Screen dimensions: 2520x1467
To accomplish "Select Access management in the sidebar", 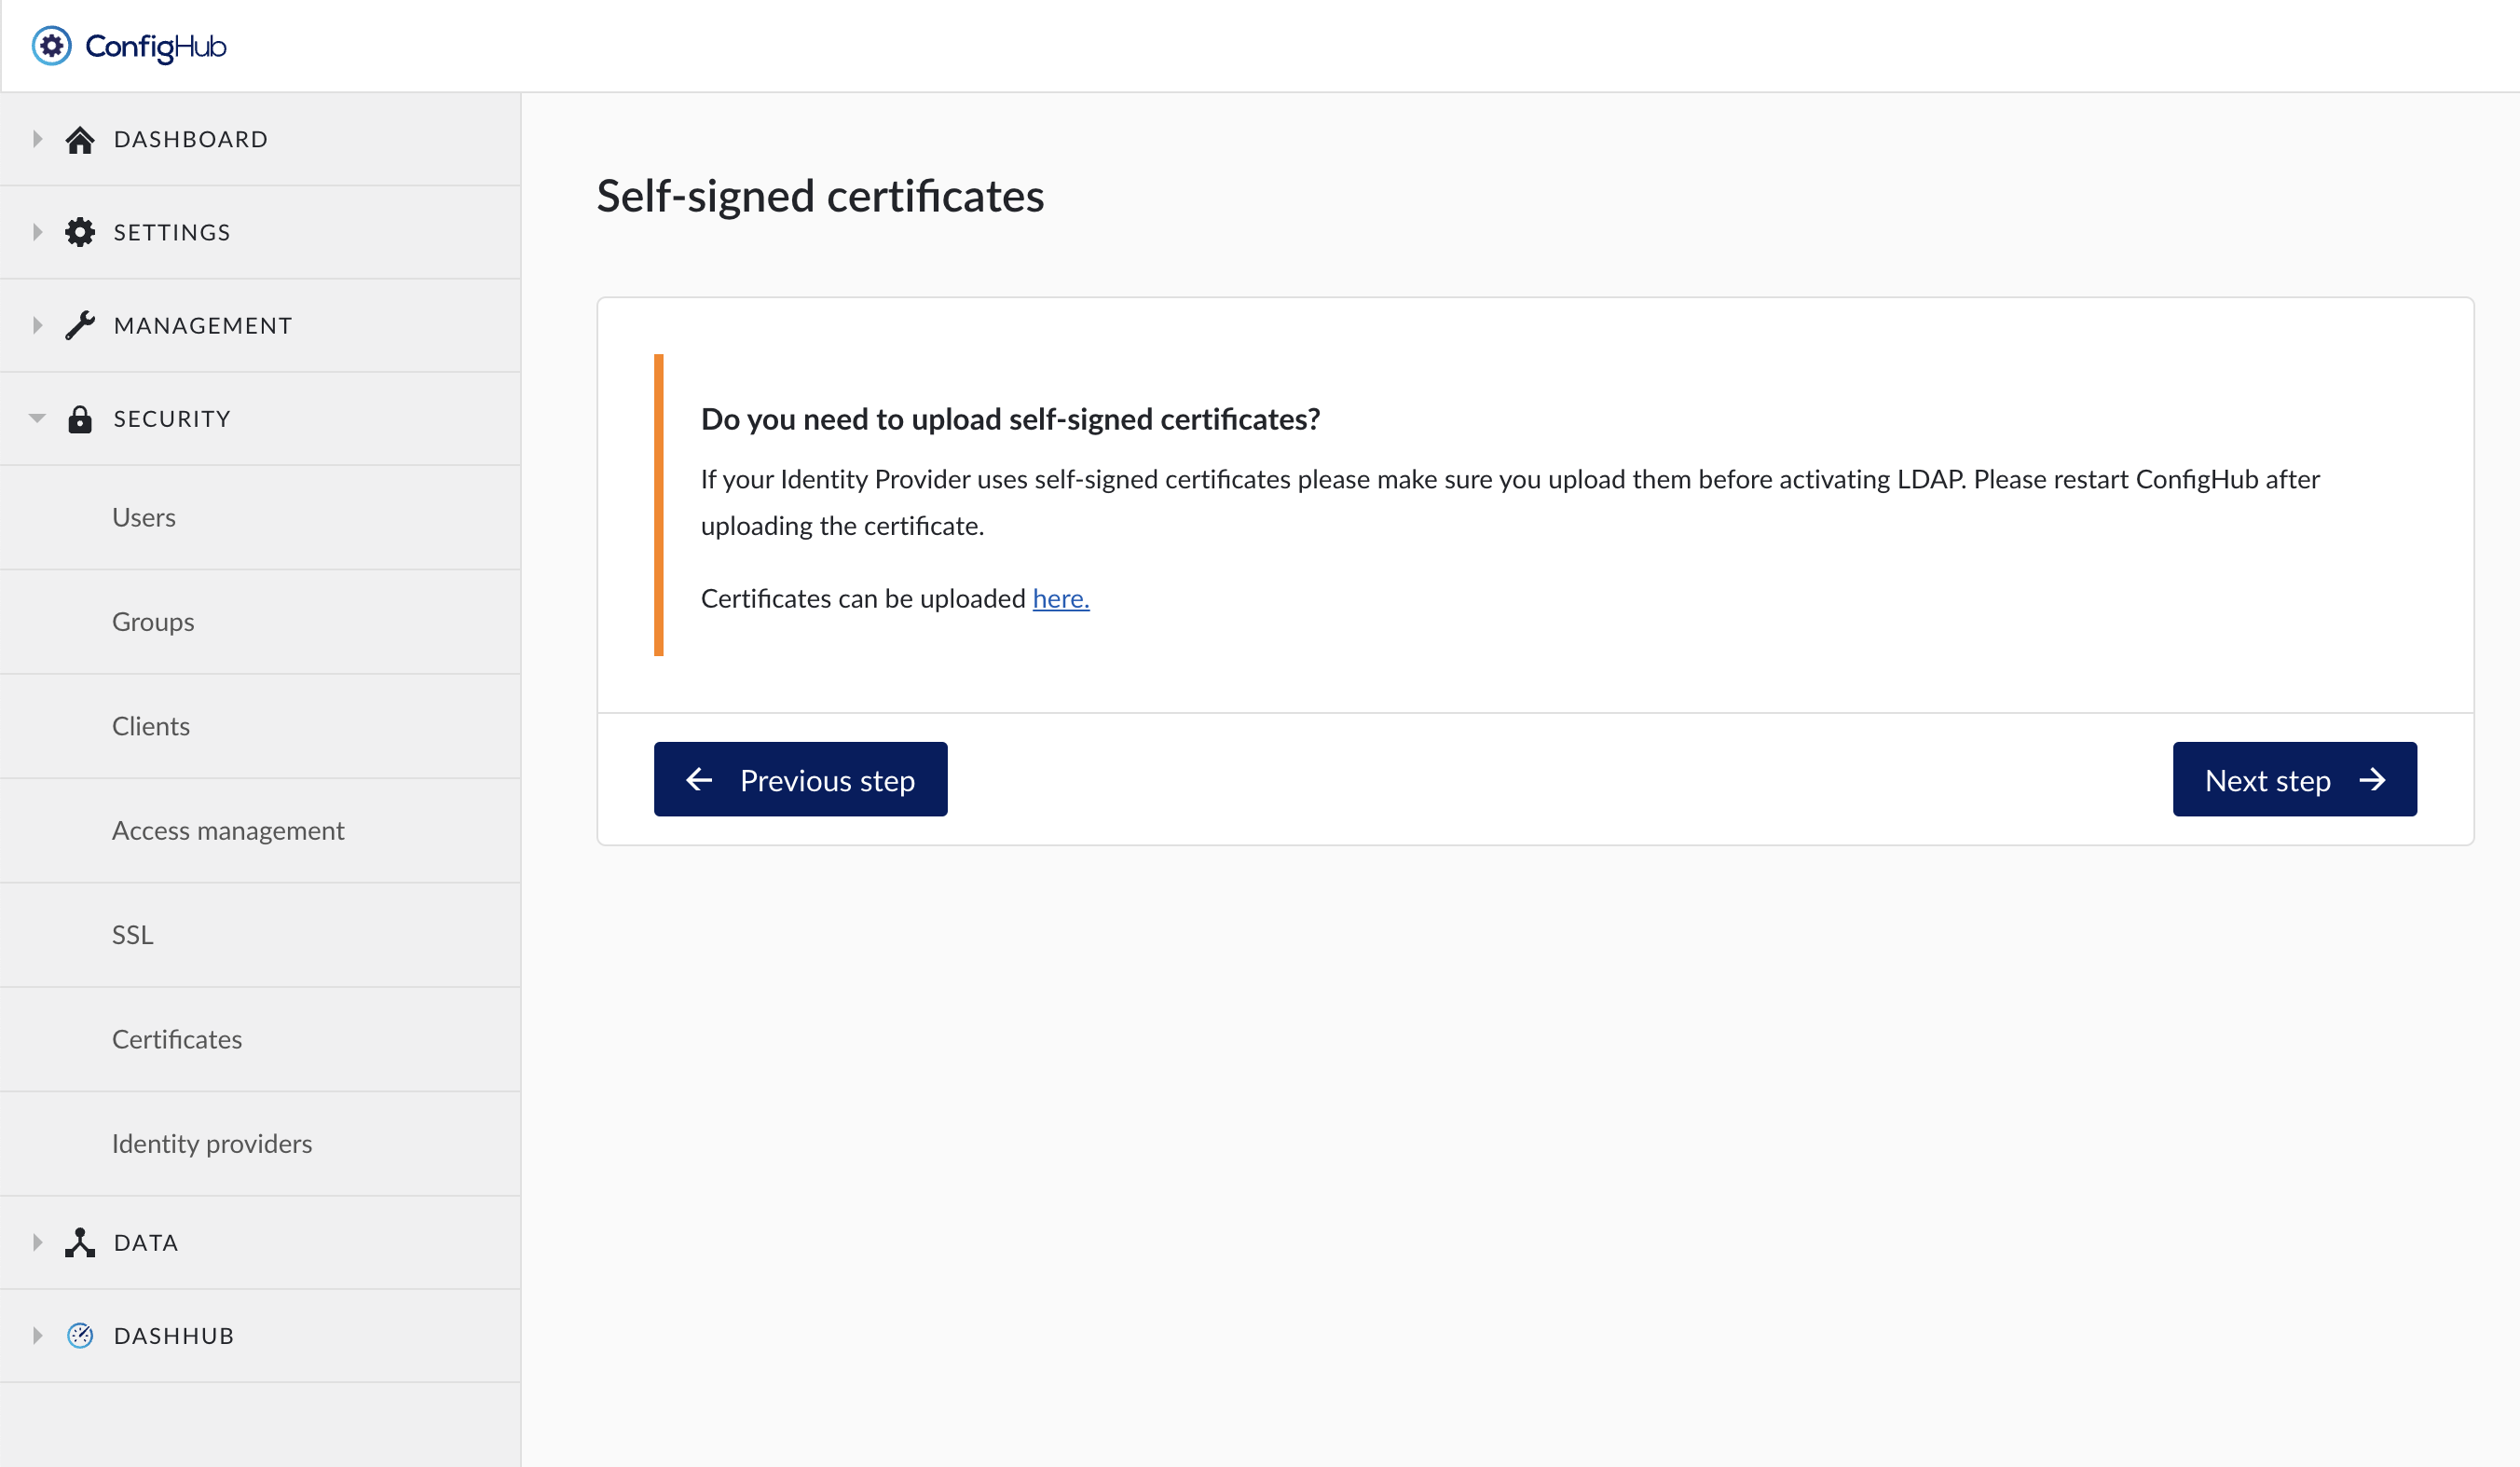I will tap(228, 830).
